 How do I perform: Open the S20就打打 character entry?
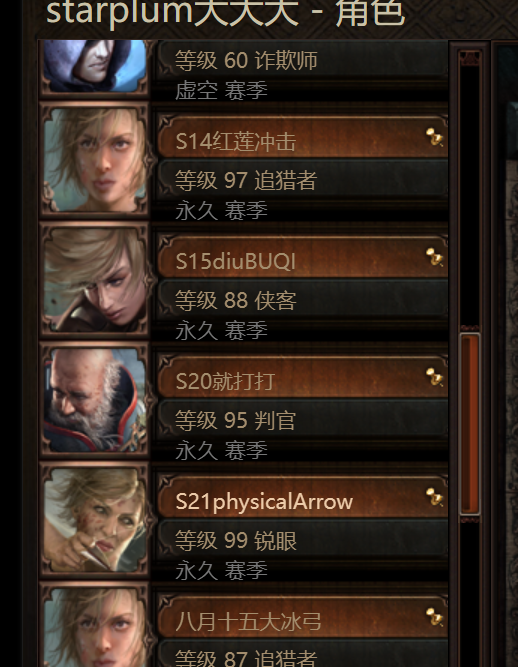[302, 377]
